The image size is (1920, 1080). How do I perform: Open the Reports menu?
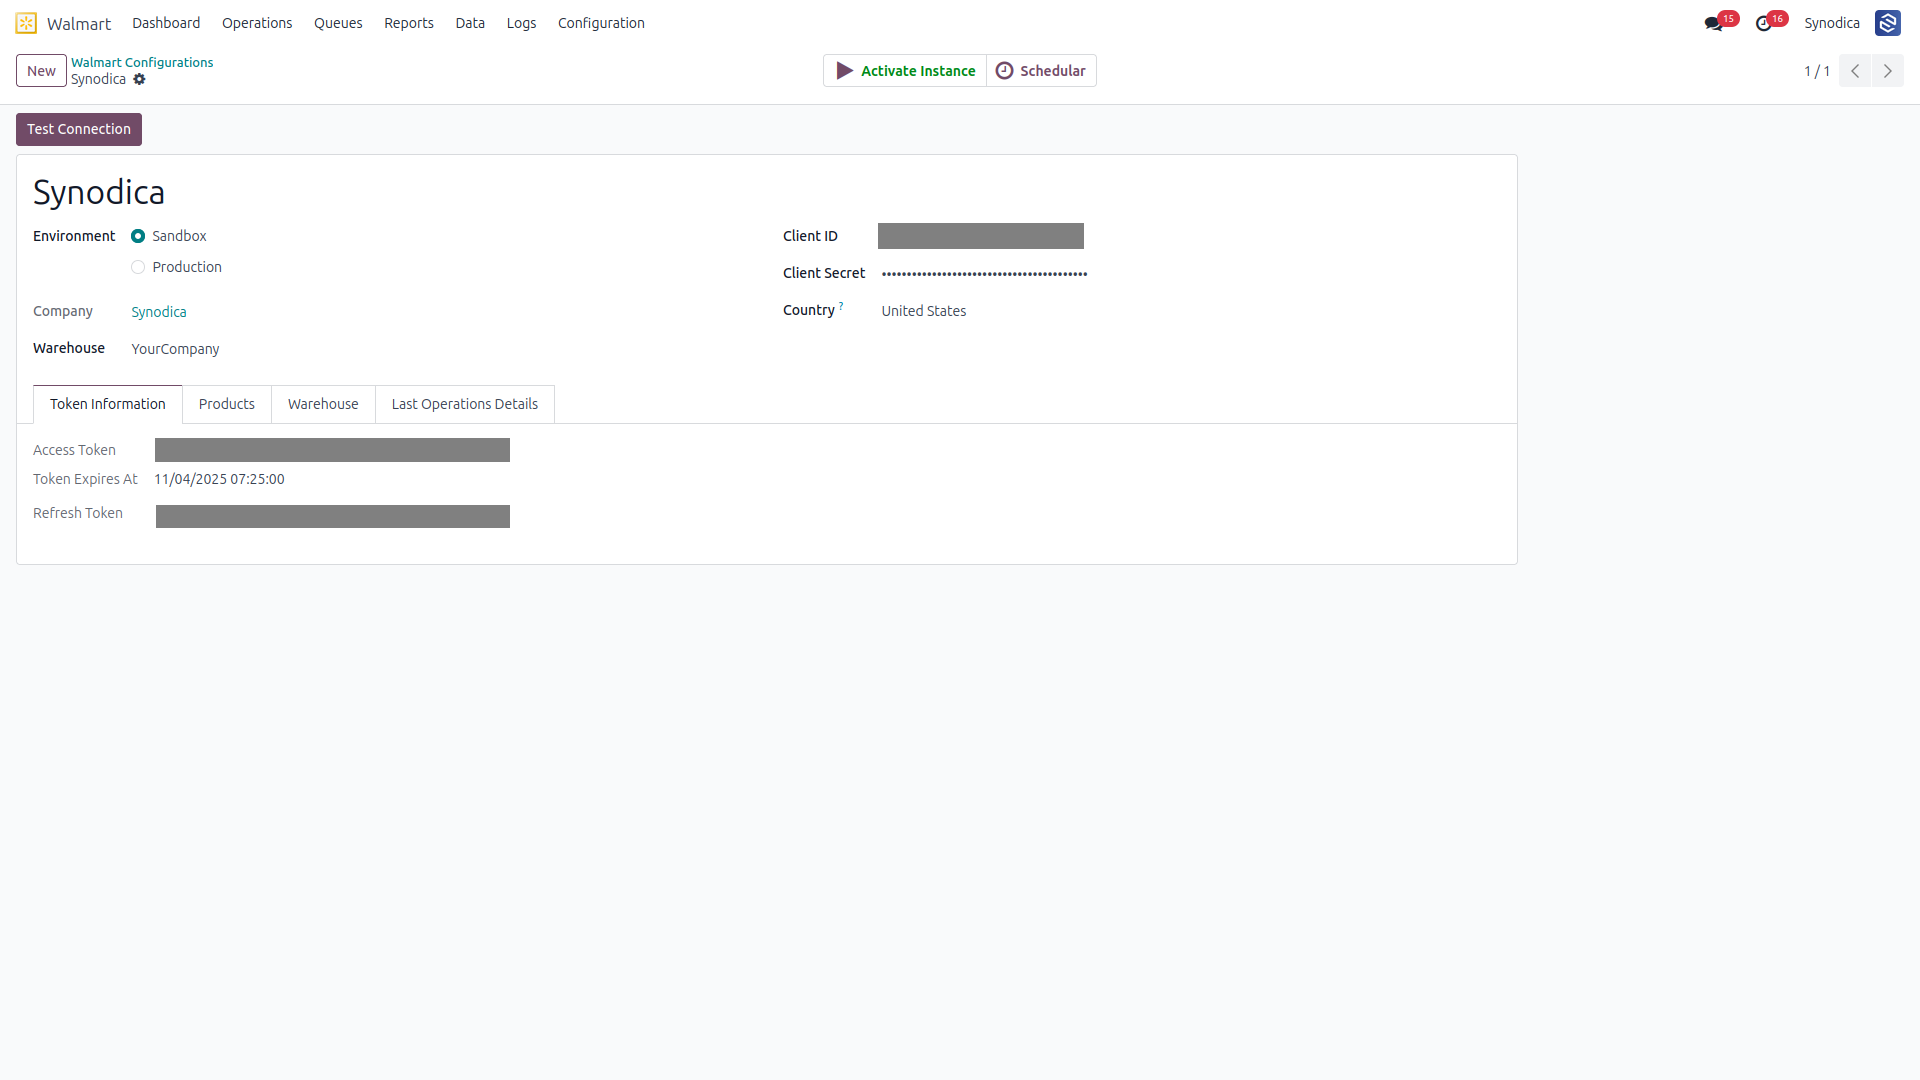(x=409, y=23)
